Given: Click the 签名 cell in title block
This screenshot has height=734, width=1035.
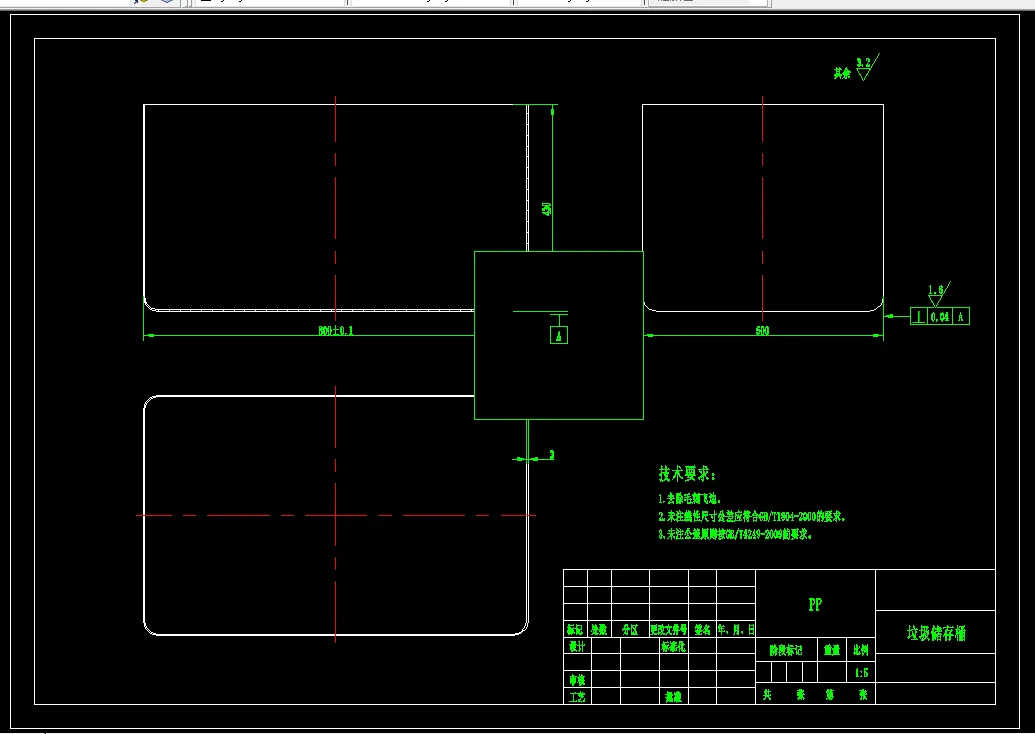Looking at the screenshot, I should pos(702,630).
